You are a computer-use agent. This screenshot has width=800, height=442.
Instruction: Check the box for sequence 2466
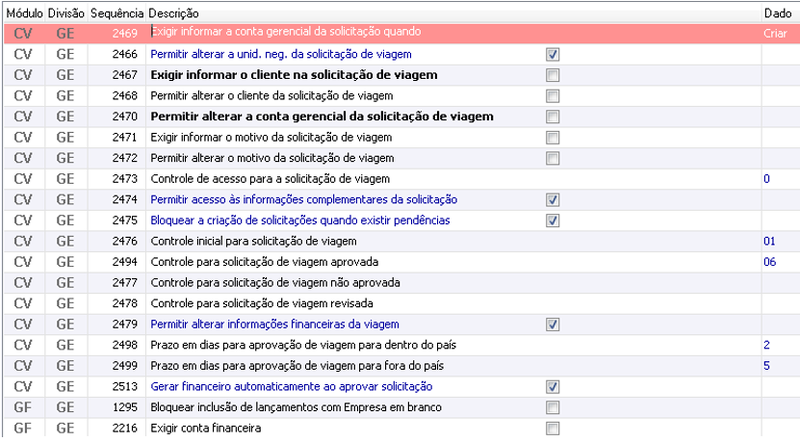tap(553, 54)
